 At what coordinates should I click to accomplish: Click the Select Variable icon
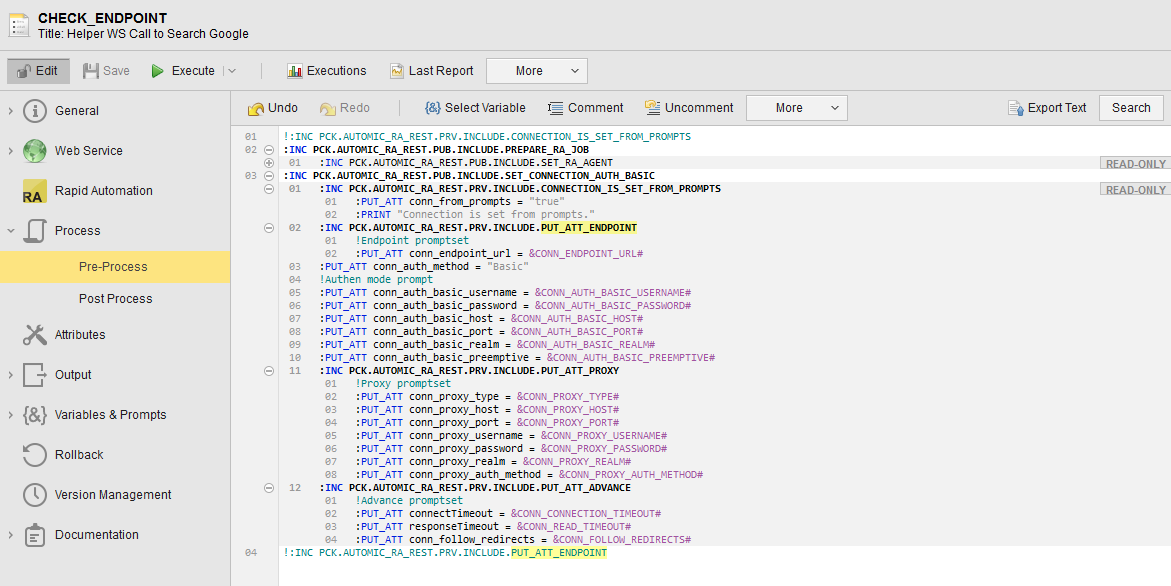point(432,108)
